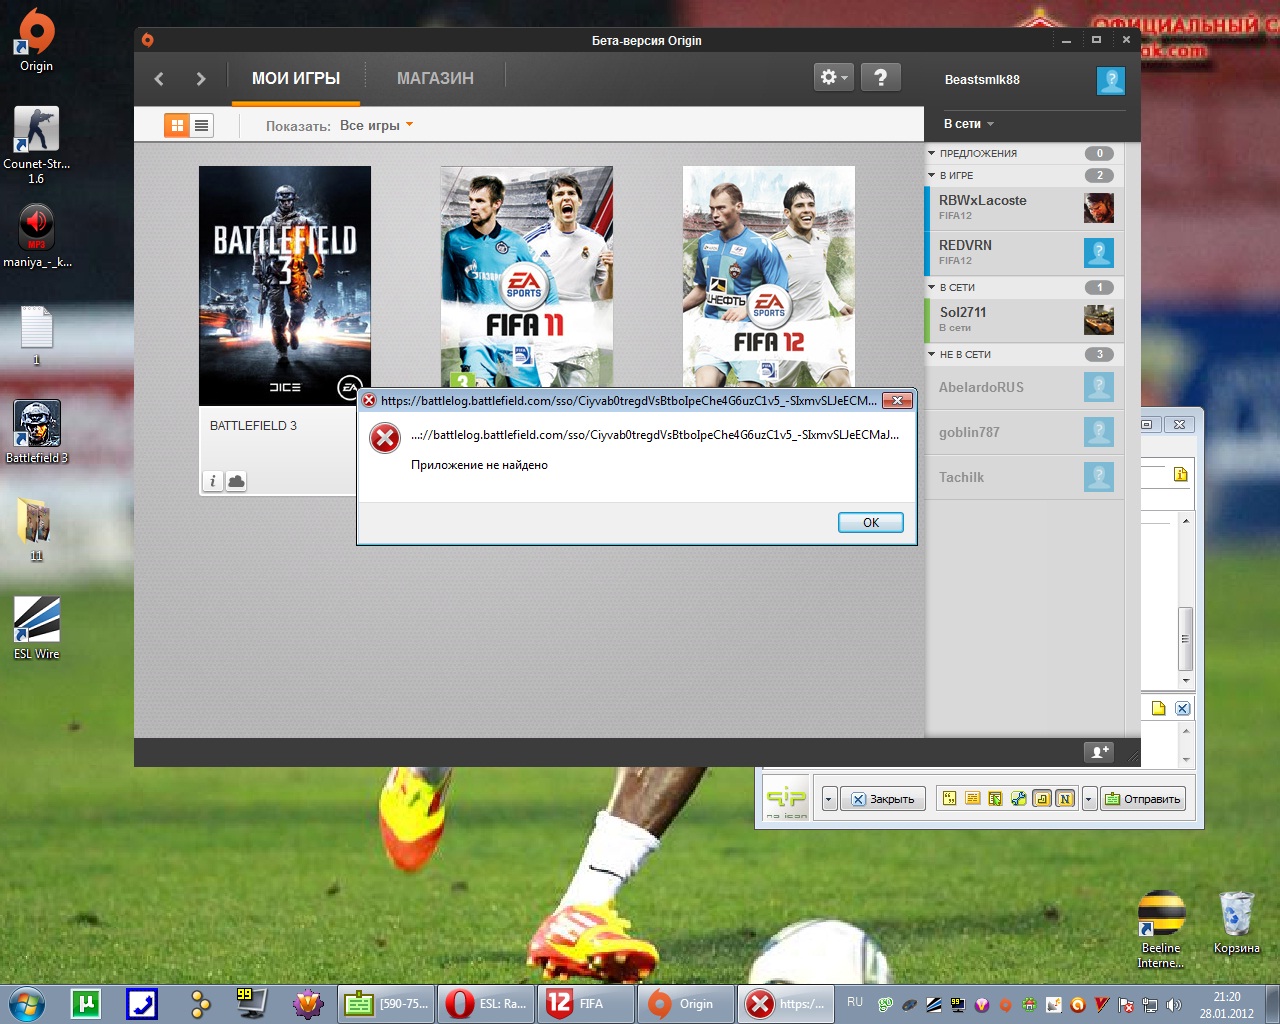
Task: Open the МОИ ИГРЫ tab
Action: coord(296,78)
